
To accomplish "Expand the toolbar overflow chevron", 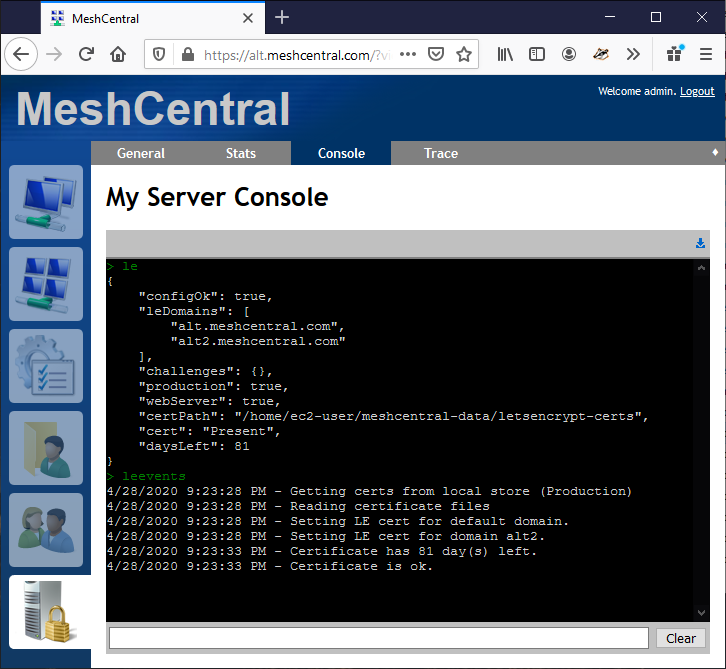I will [632, 54].
